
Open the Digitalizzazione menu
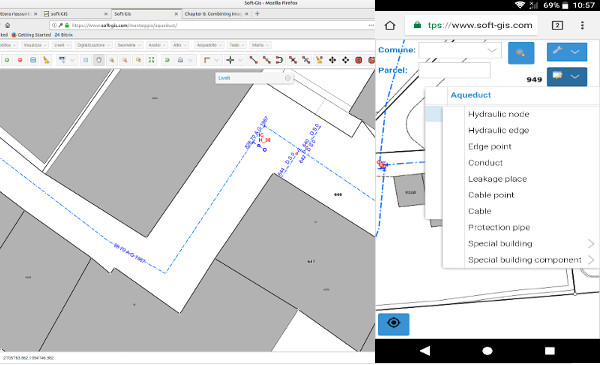click(93, 45)
